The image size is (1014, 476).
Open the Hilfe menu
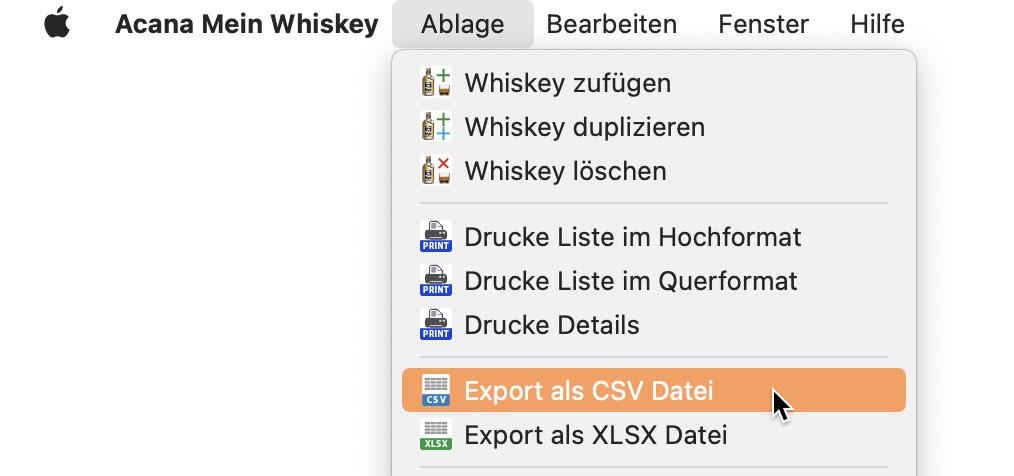(x=877, y=24)
